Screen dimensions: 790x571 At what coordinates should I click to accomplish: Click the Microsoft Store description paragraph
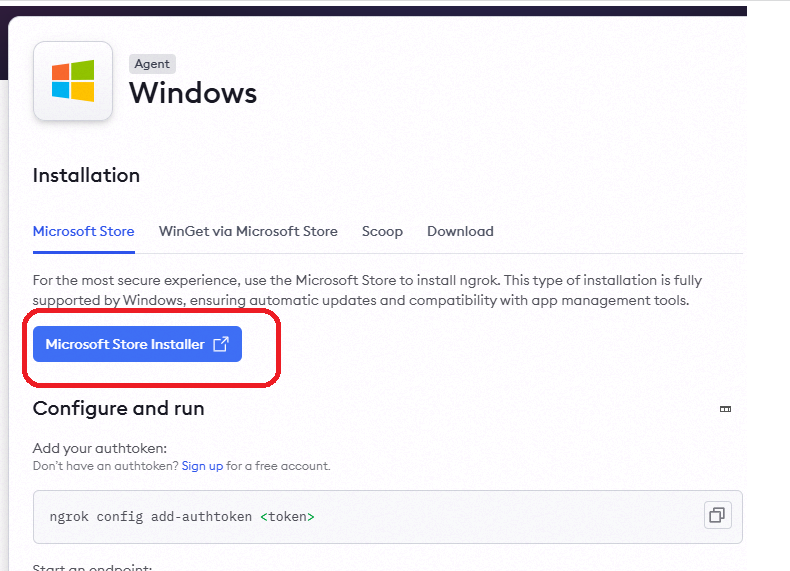click(367, 290)
